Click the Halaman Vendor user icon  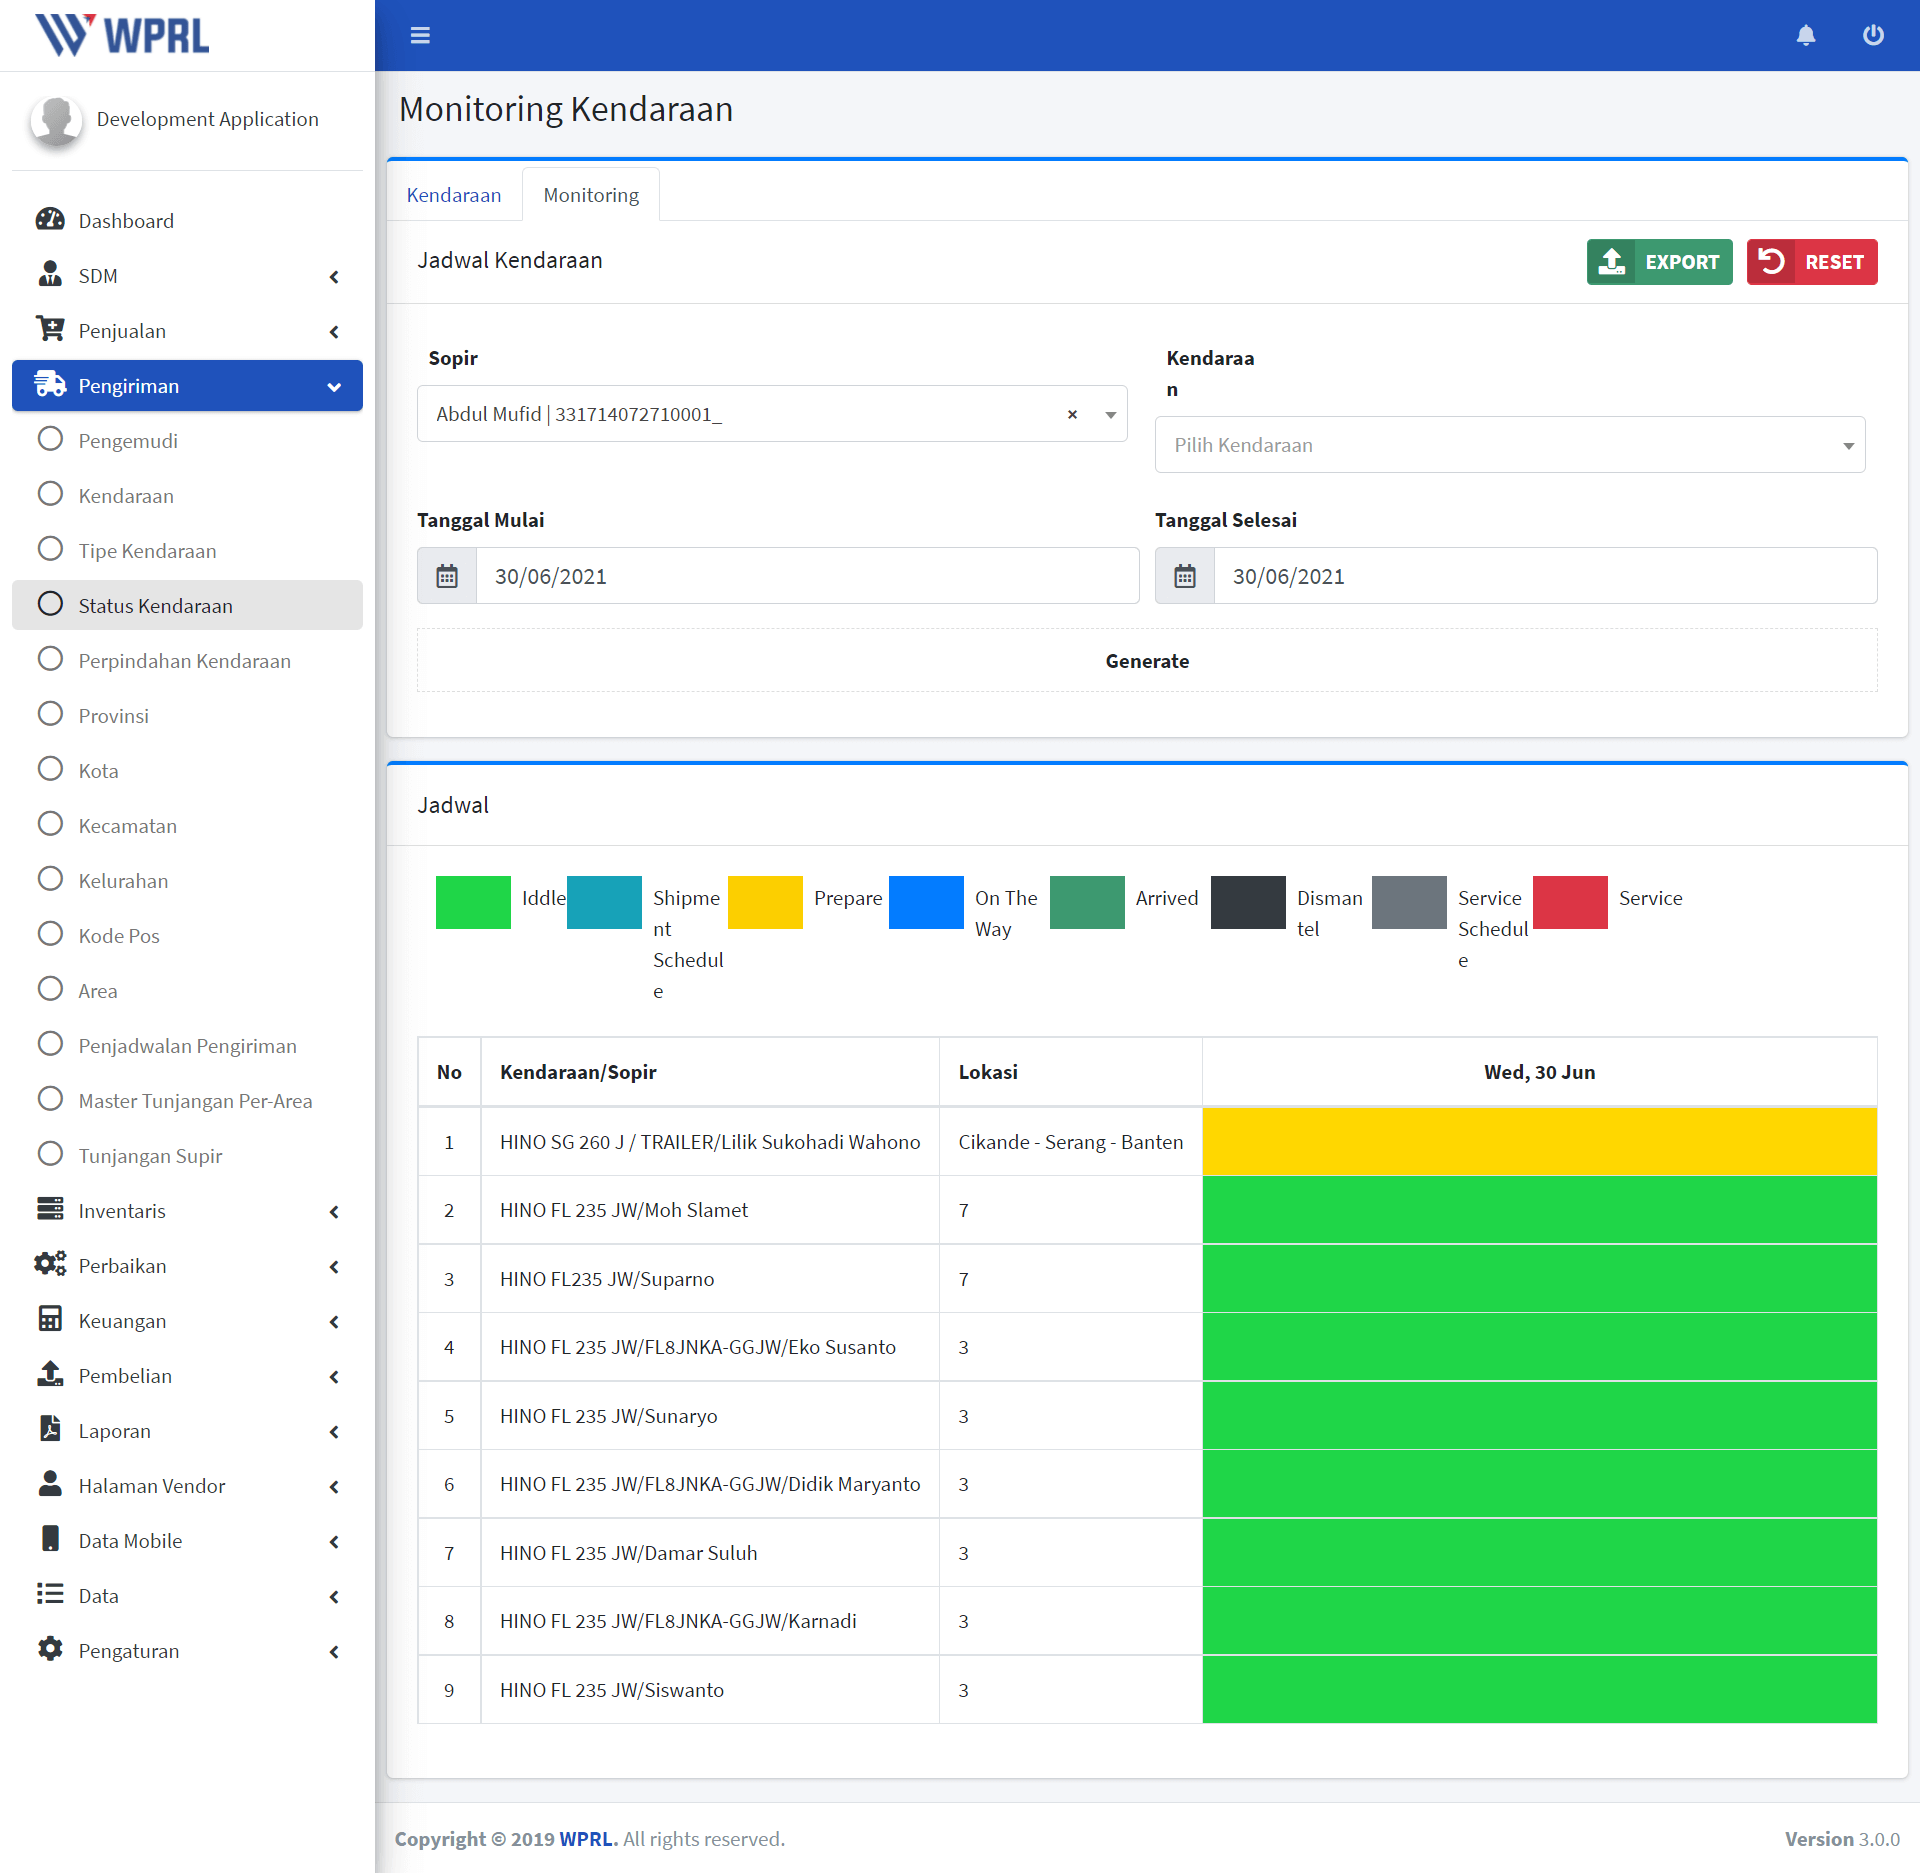tap(50, 1485)
